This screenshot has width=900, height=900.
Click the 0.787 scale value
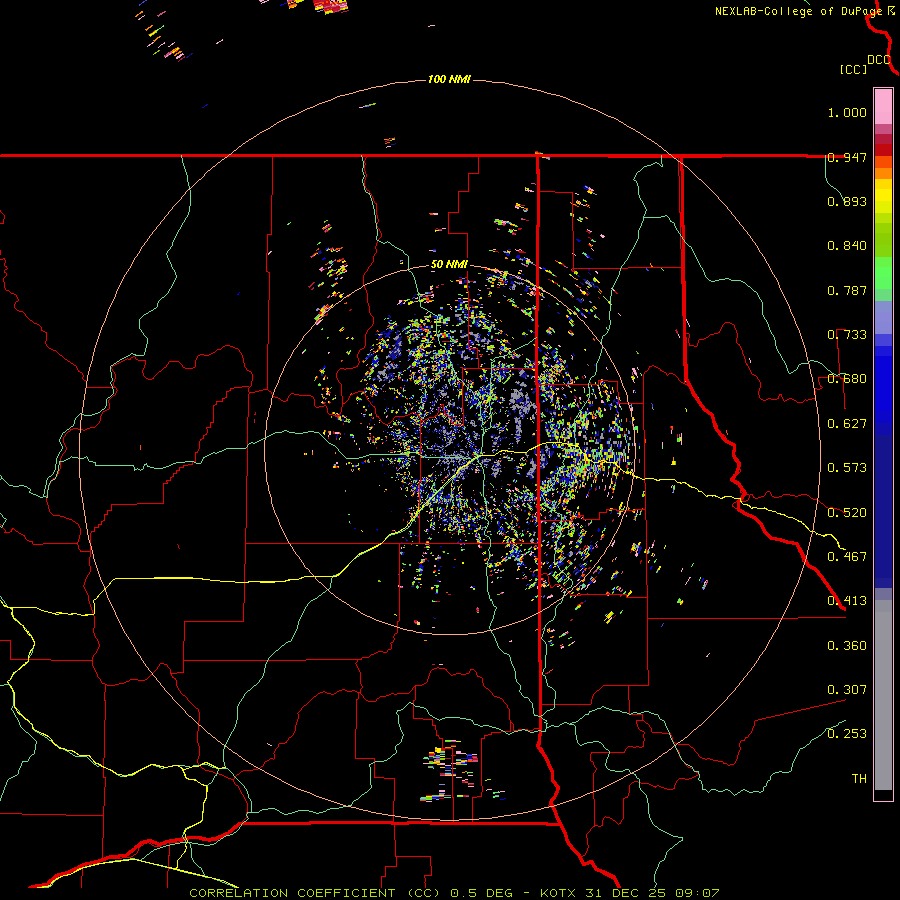tap(847, 290)
